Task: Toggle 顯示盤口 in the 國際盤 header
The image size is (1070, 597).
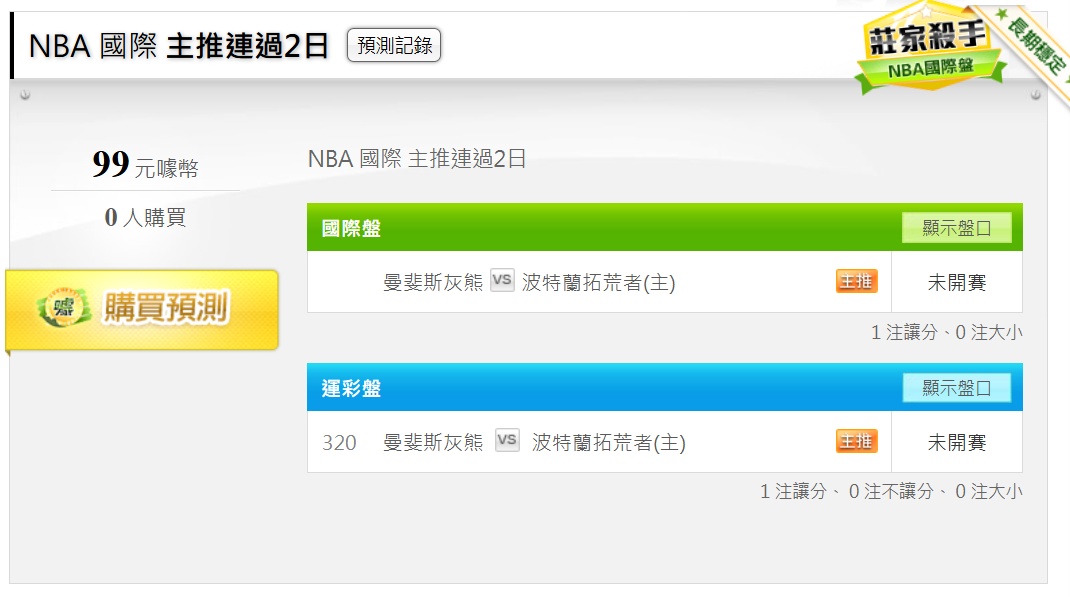Action: tap(956, 228)
